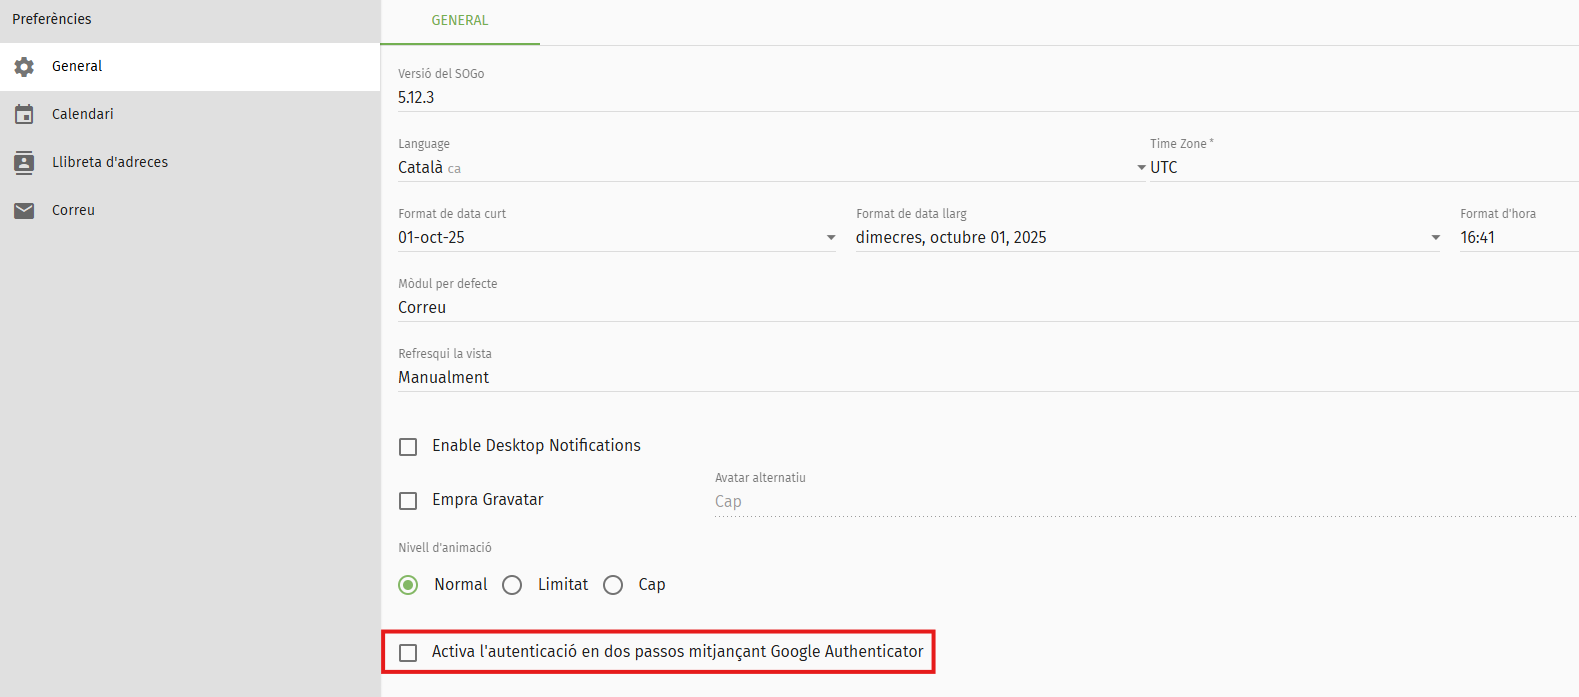
Task: Open the Mòdul per defecte selector
Action: tap(985, 308)
